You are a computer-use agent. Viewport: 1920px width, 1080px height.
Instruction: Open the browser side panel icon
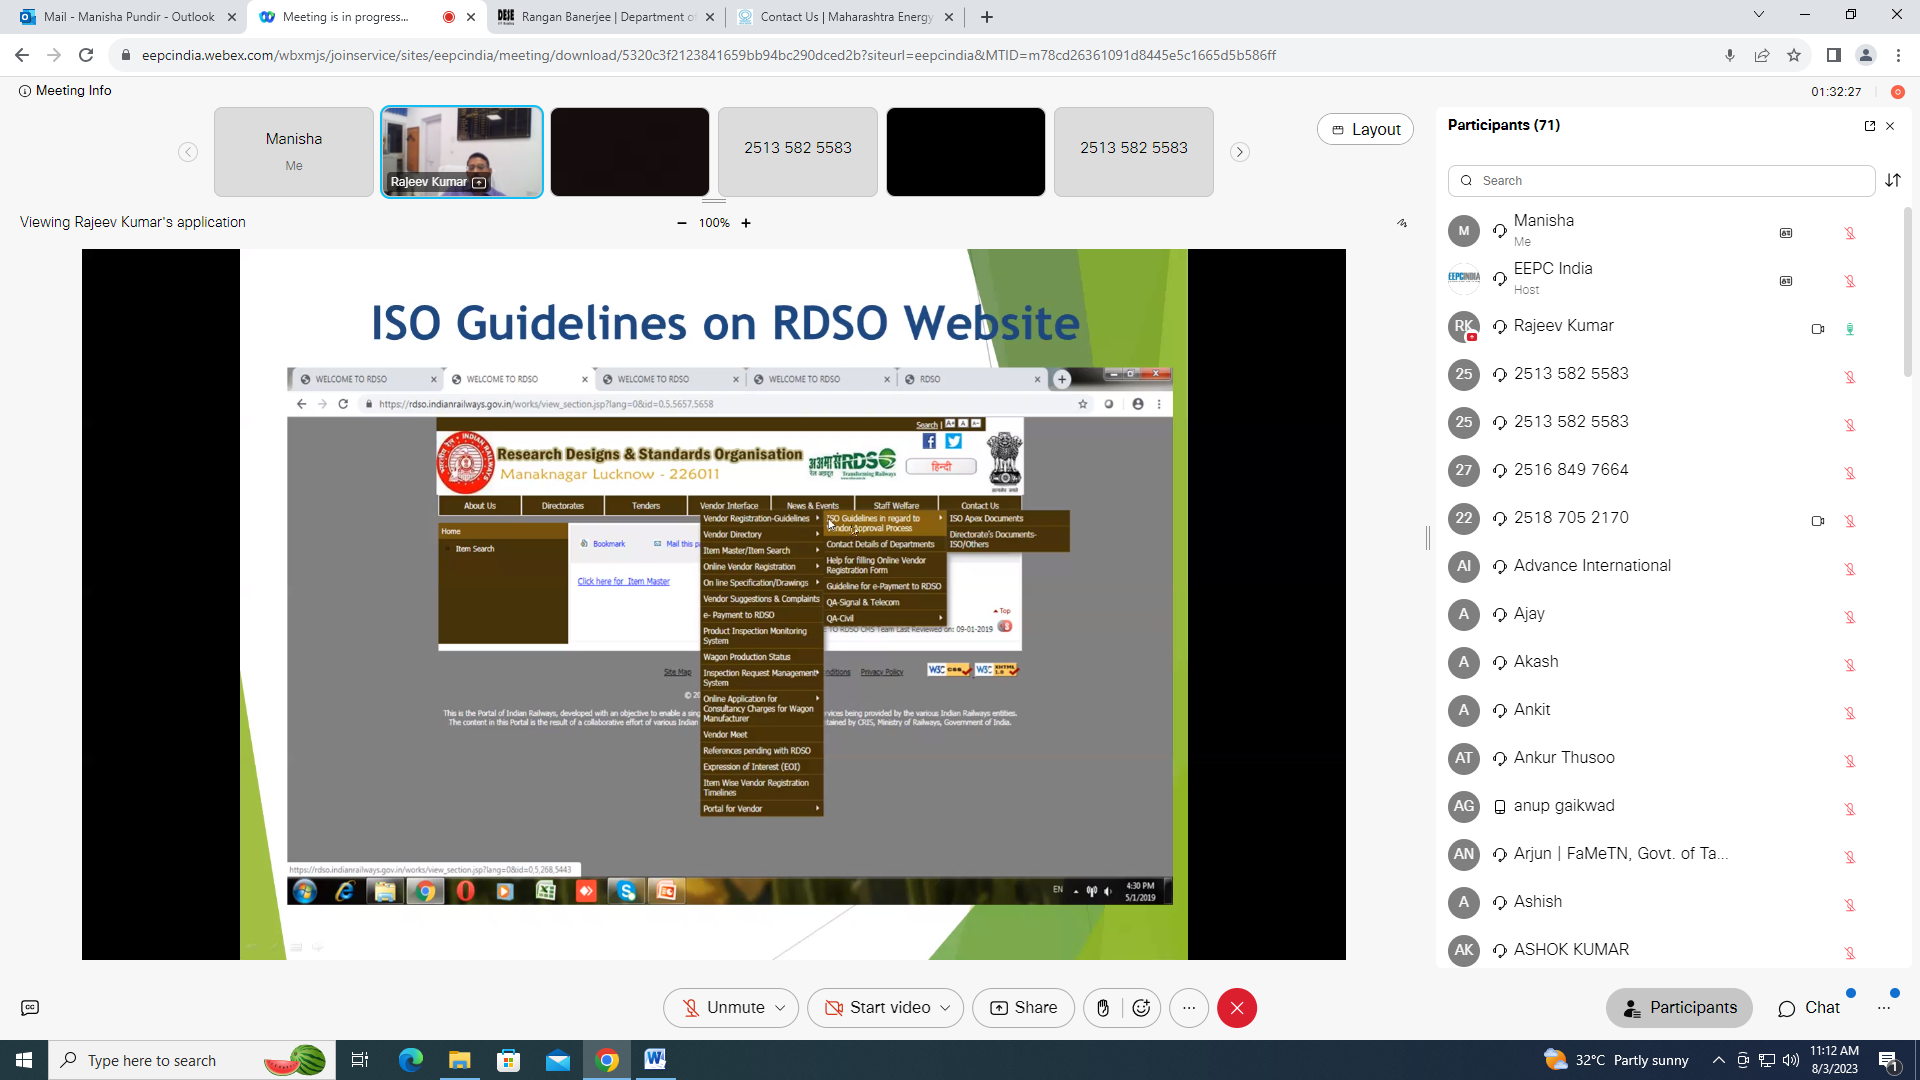[x=1834, y=55]
